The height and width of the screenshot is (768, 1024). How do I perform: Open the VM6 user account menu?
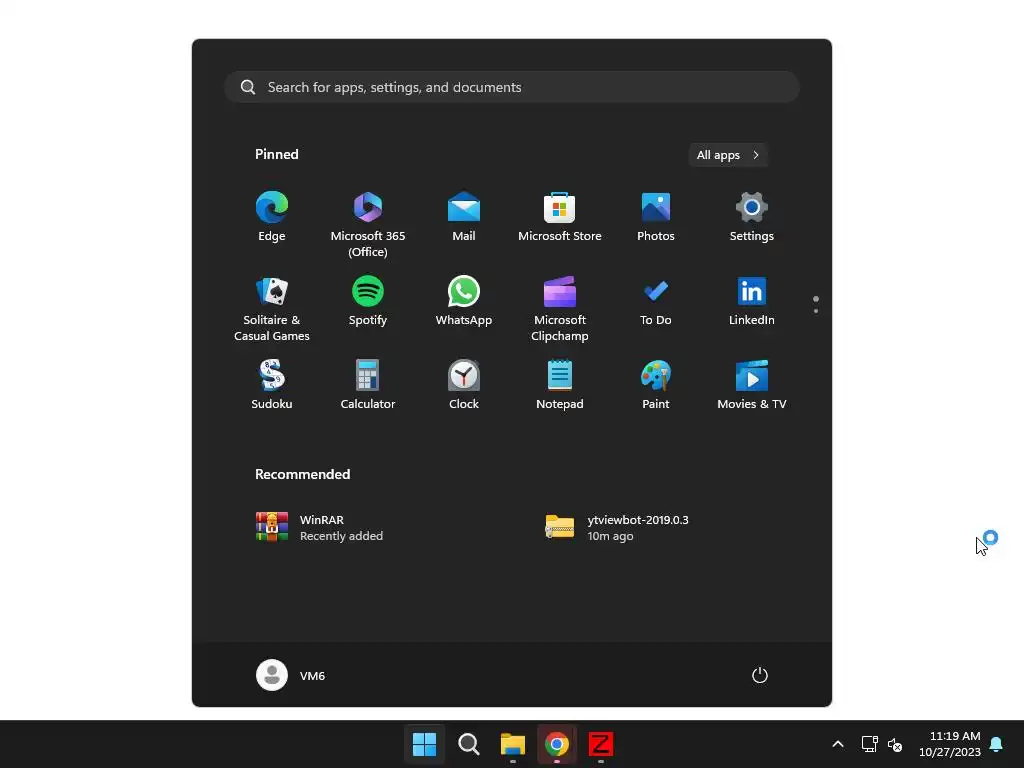click(291, 675)
